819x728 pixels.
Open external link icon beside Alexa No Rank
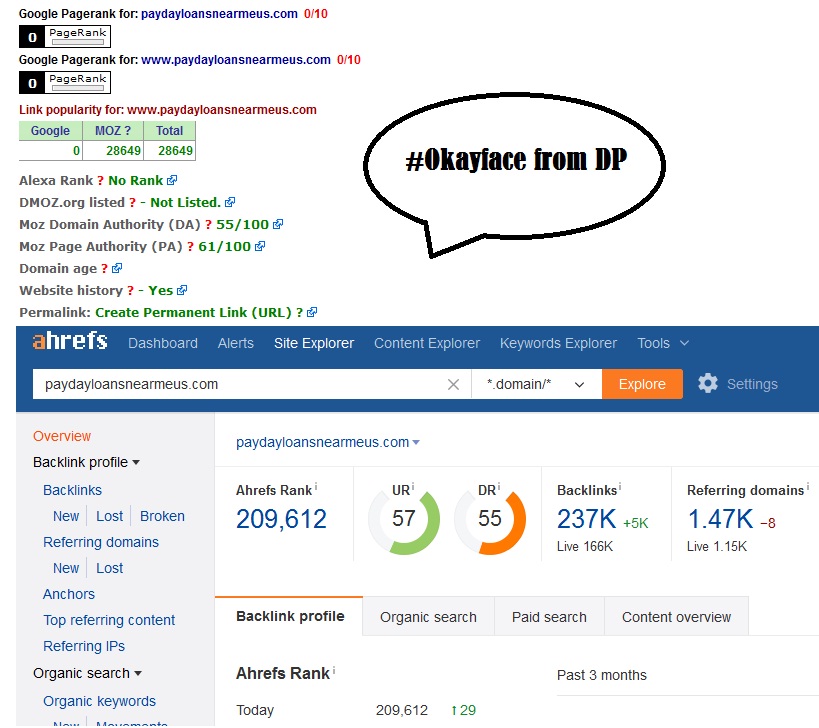pyautogui.click(x=172, y=180)
